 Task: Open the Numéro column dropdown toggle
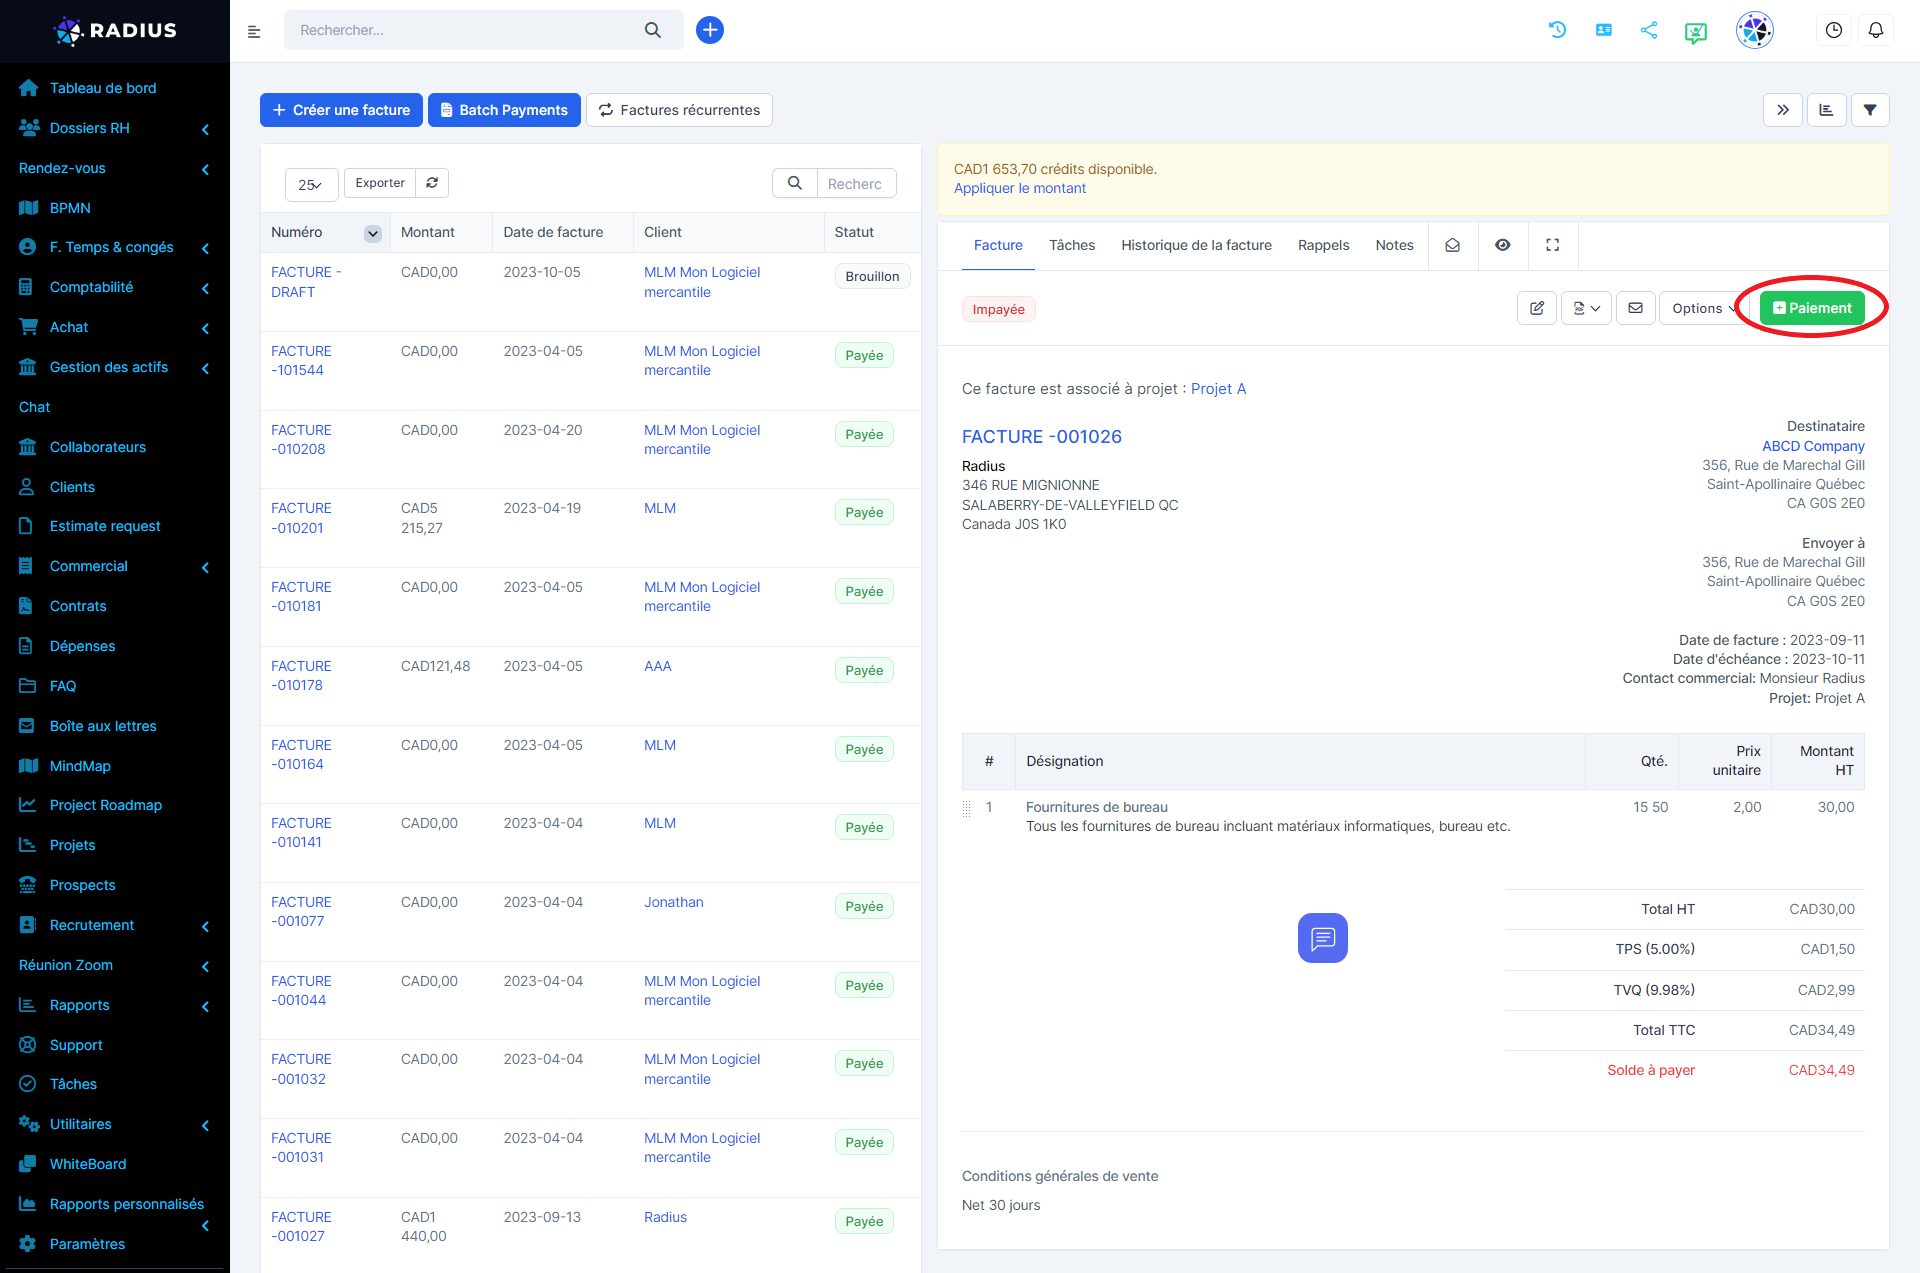point(372,233)
